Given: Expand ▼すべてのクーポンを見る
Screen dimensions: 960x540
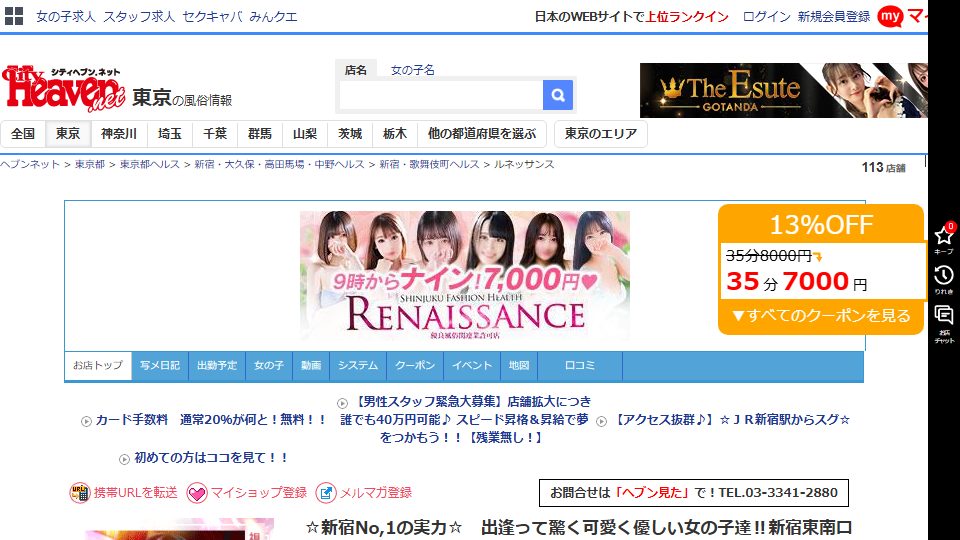Looking at the screenshot, I should click(x=821, y=316).
